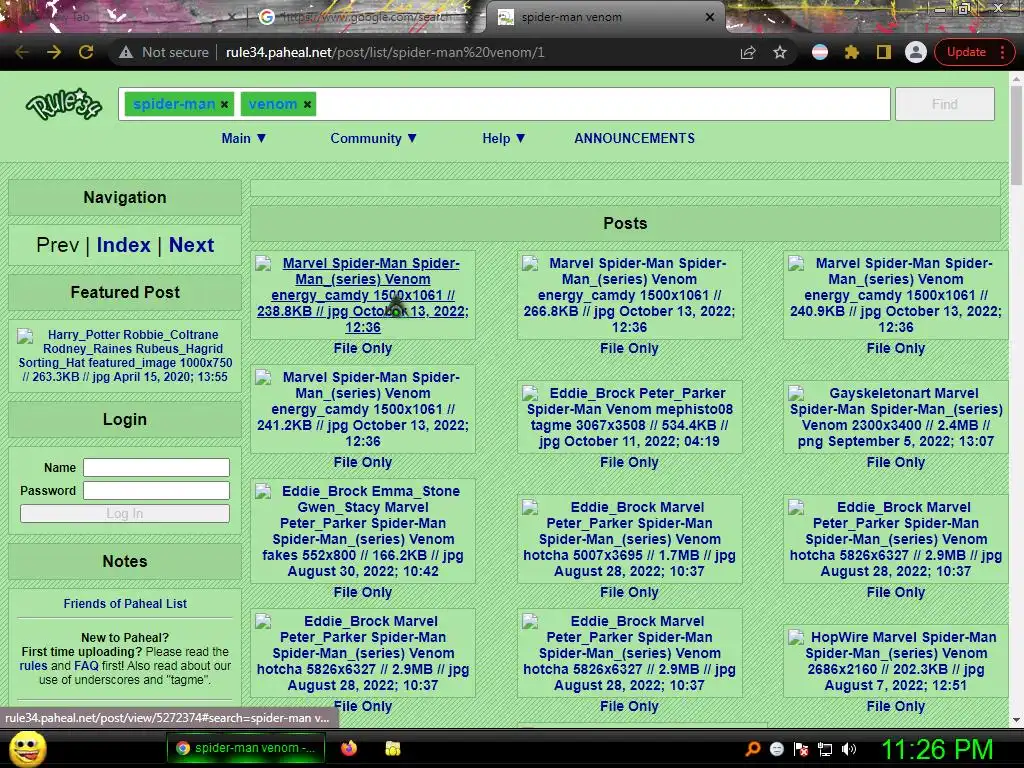Click the network monitor tray icon
Viewport: 1024px width, 768px height.
point(825,749)
